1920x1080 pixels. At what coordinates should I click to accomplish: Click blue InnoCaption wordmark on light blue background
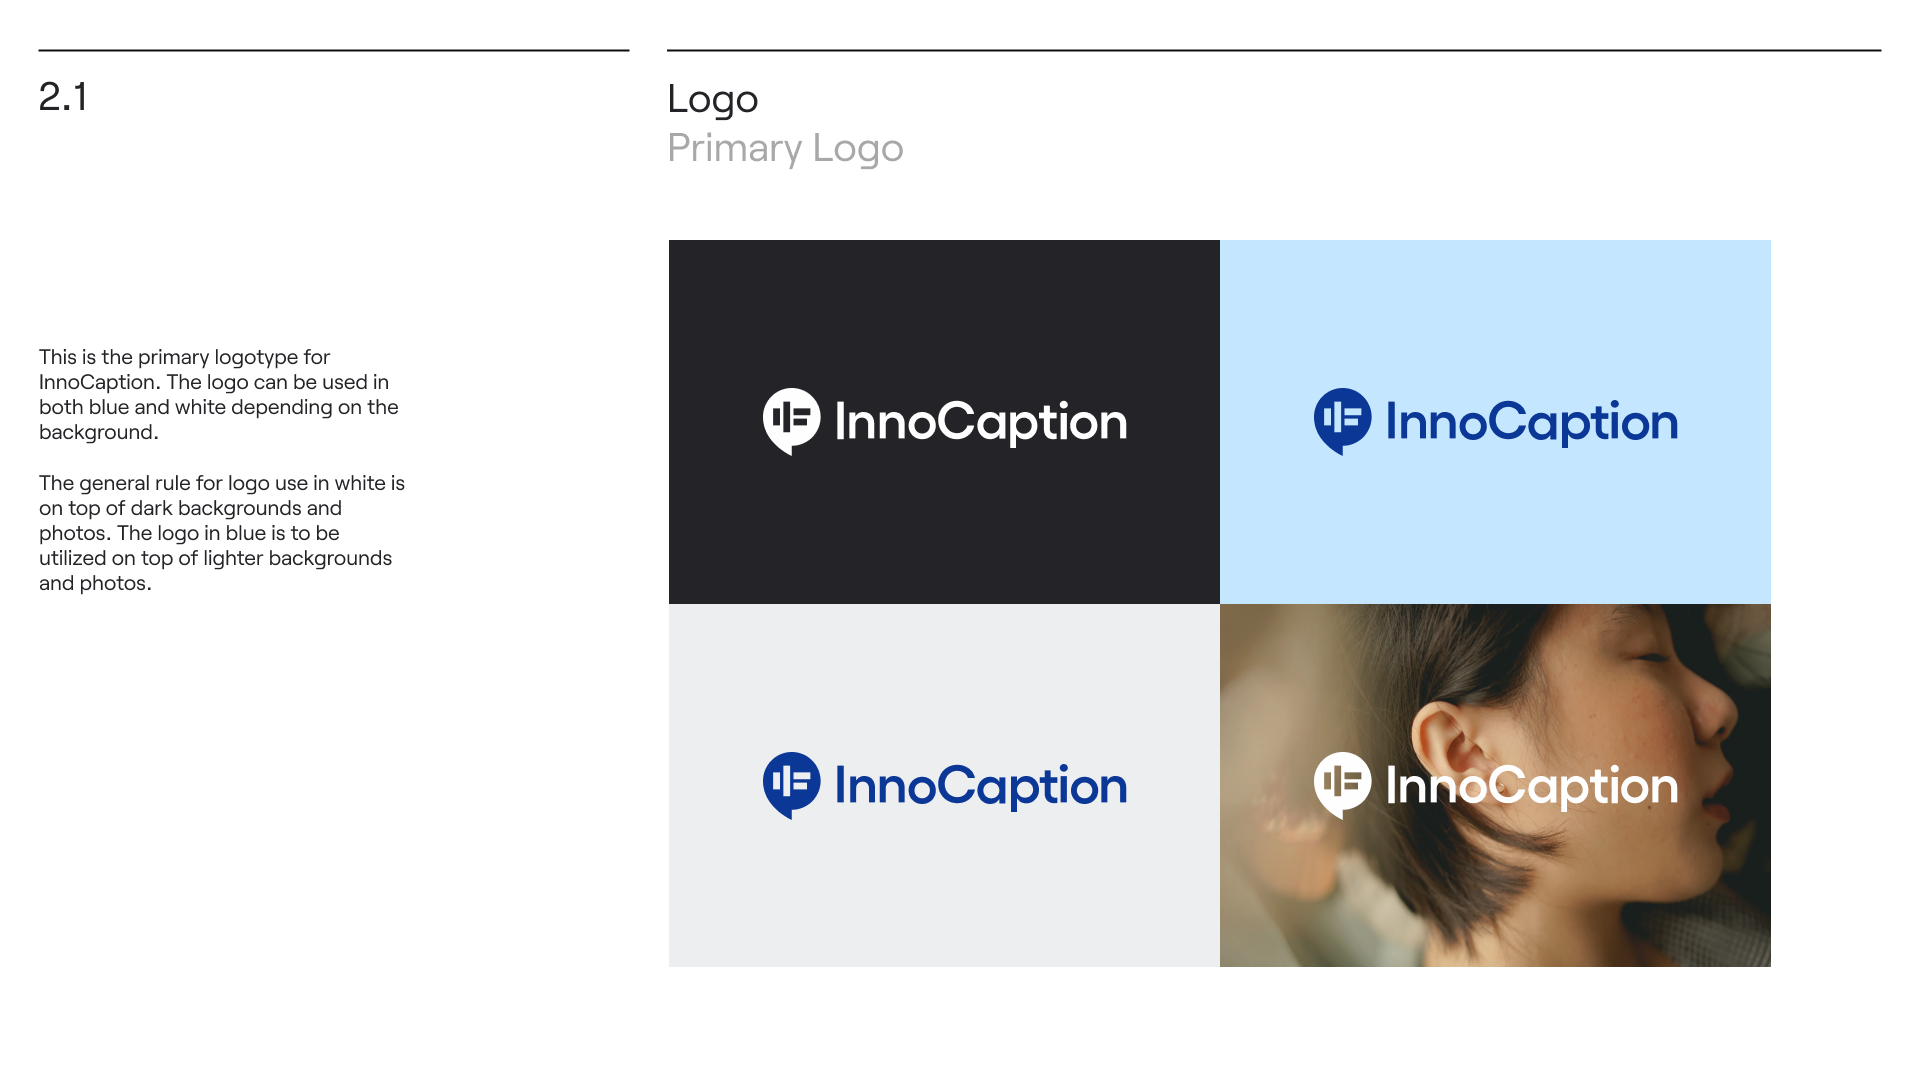pyautogui.click(x=1532, y=422)
